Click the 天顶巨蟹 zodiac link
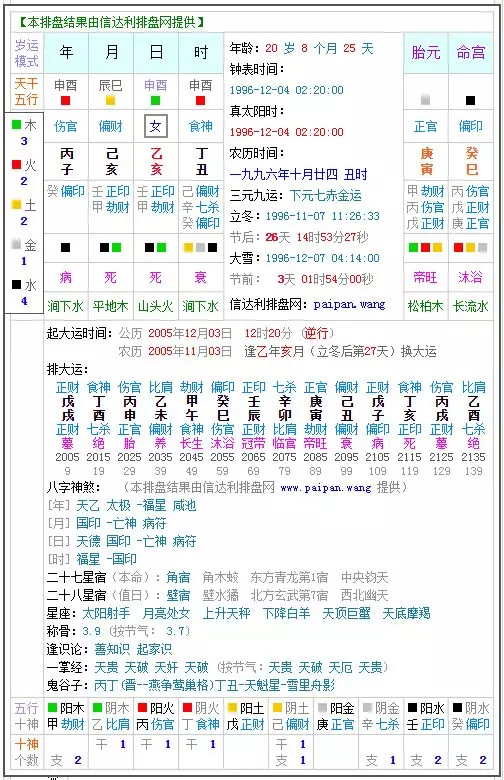 pos(346,613)
